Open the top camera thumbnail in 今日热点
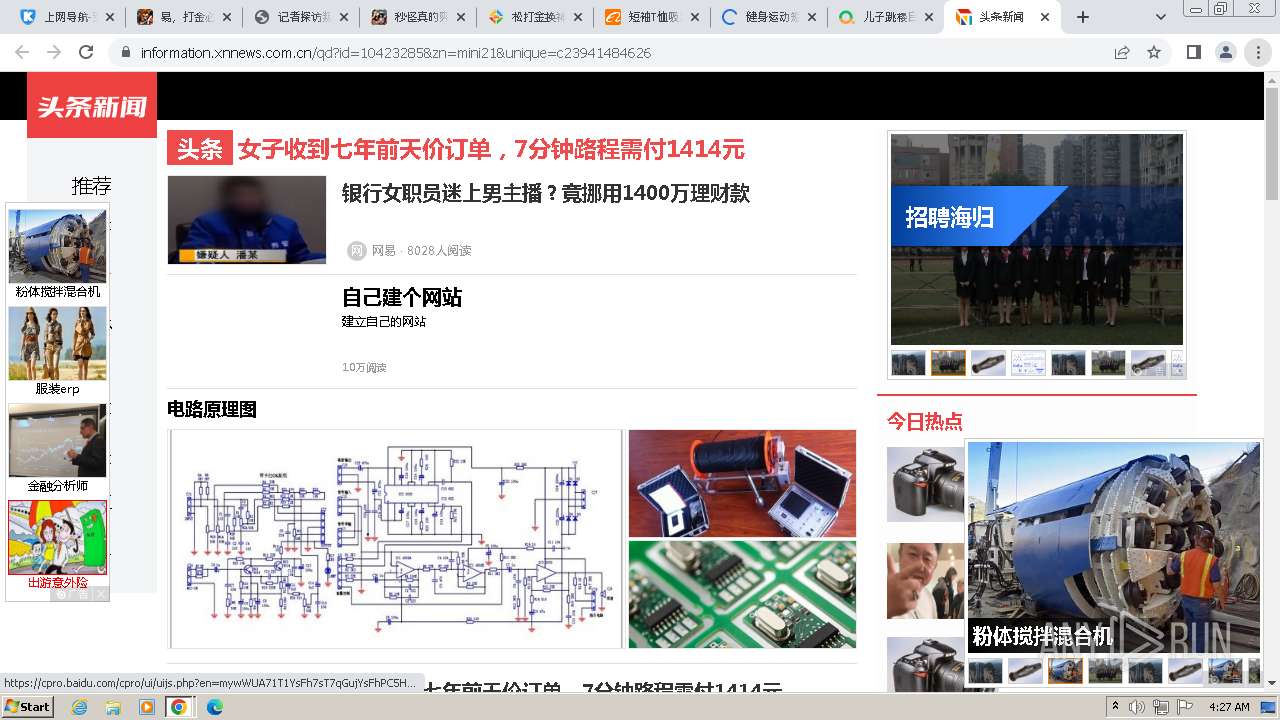The width and height of the screenshot is (1280, 720). pos(925,484)
